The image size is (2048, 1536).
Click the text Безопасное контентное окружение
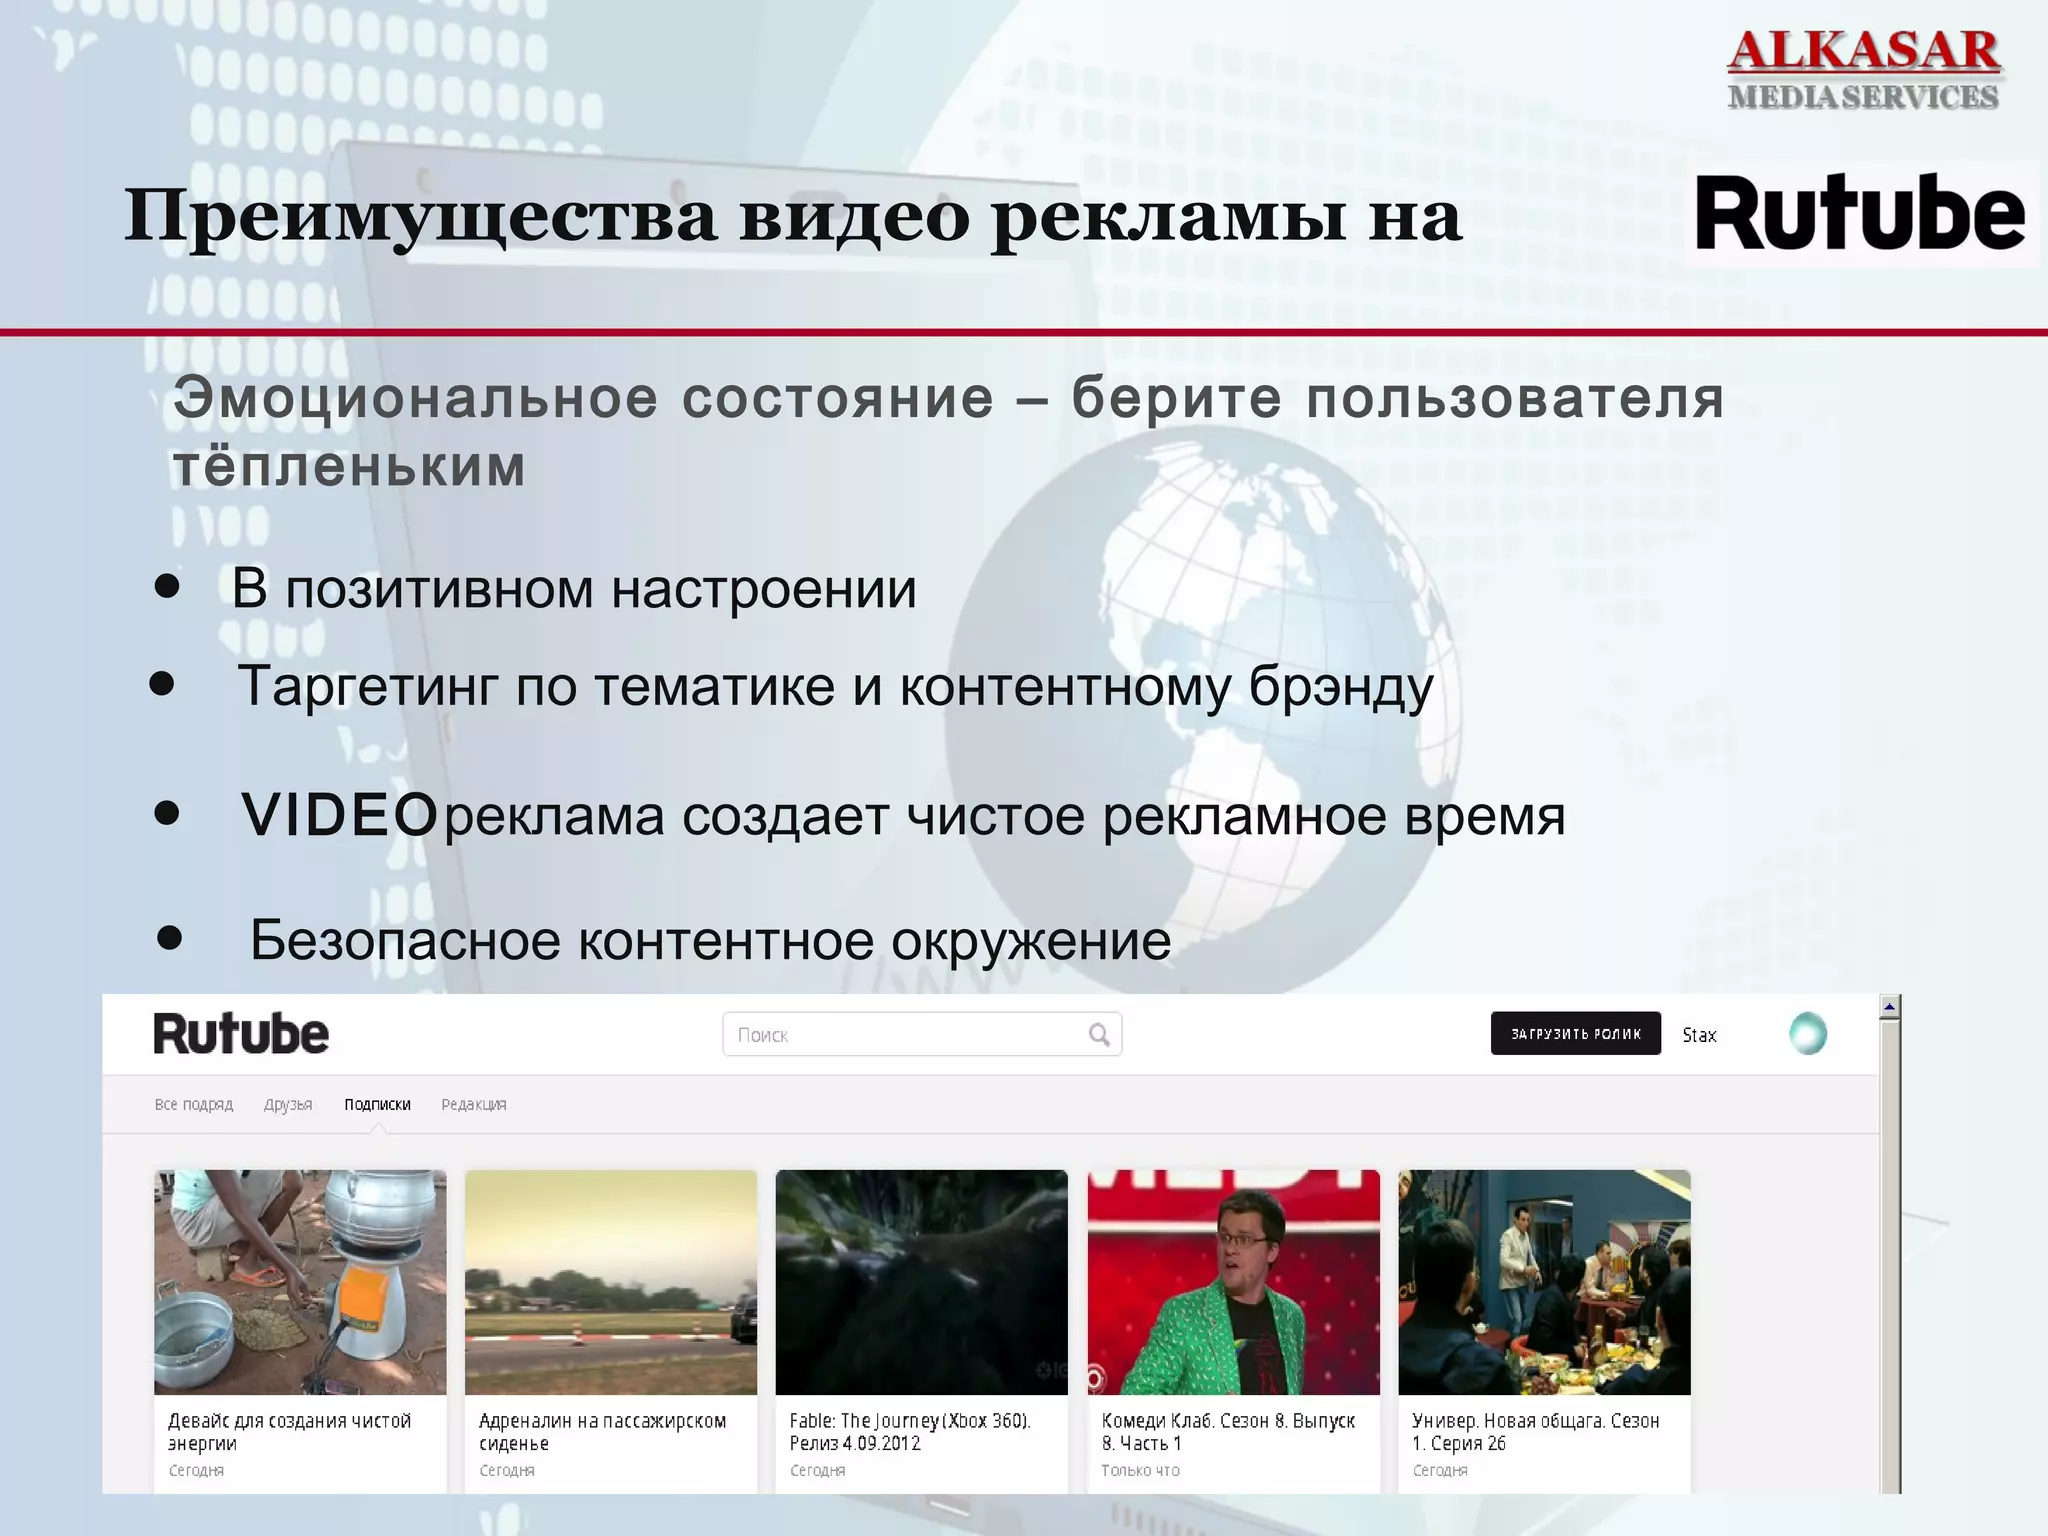click(710, 941)
